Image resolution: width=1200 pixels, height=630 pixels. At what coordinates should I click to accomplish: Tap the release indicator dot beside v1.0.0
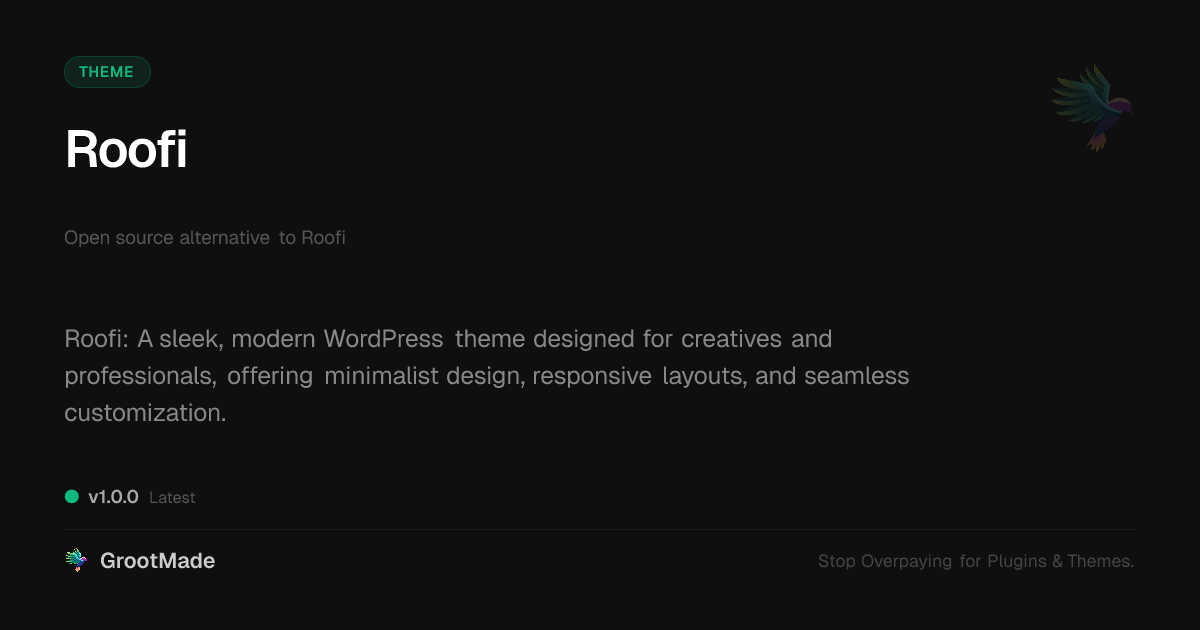(70, 496)
